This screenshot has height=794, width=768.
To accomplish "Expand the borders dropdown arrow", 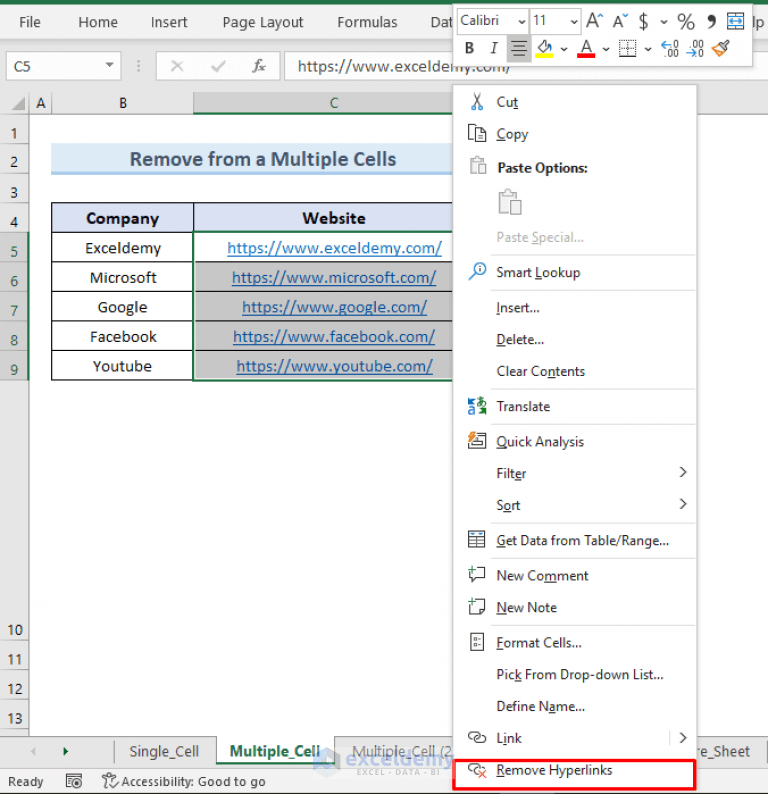I will (x=648, y=49).
